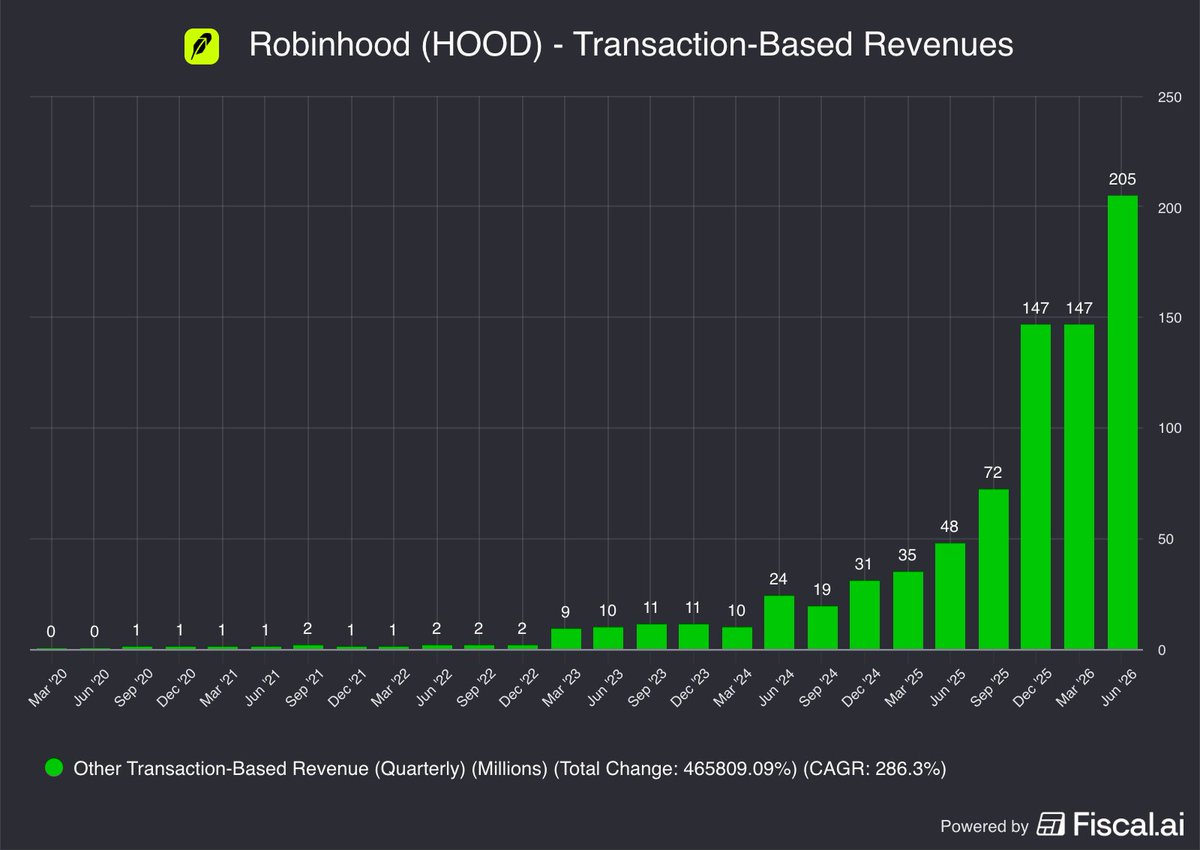The image size is (1200, 850).
Task: Click the Fiscal.ai wordmark
Action: coord(1128,825)
